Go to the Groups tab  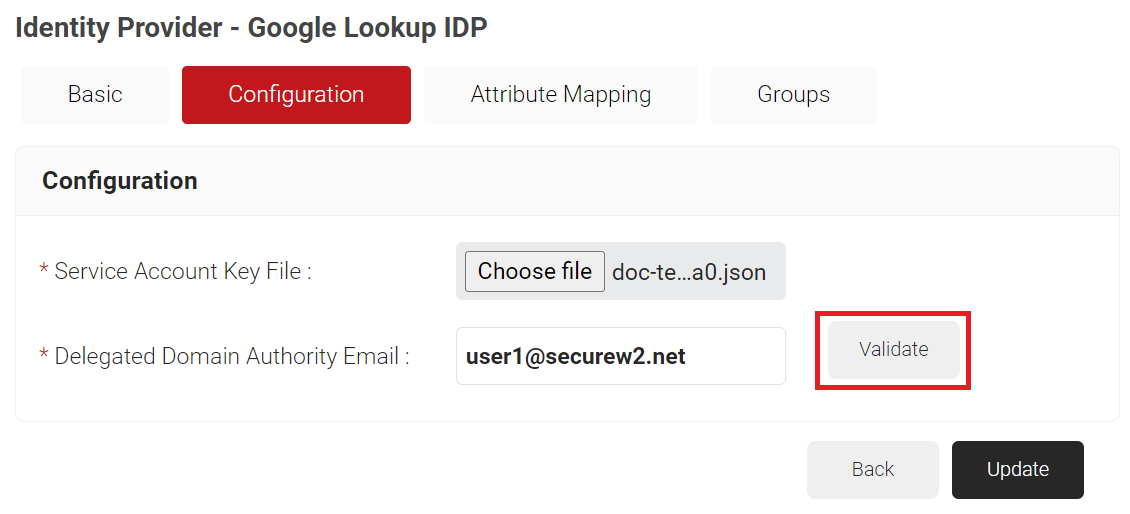[x=793, y=95]
